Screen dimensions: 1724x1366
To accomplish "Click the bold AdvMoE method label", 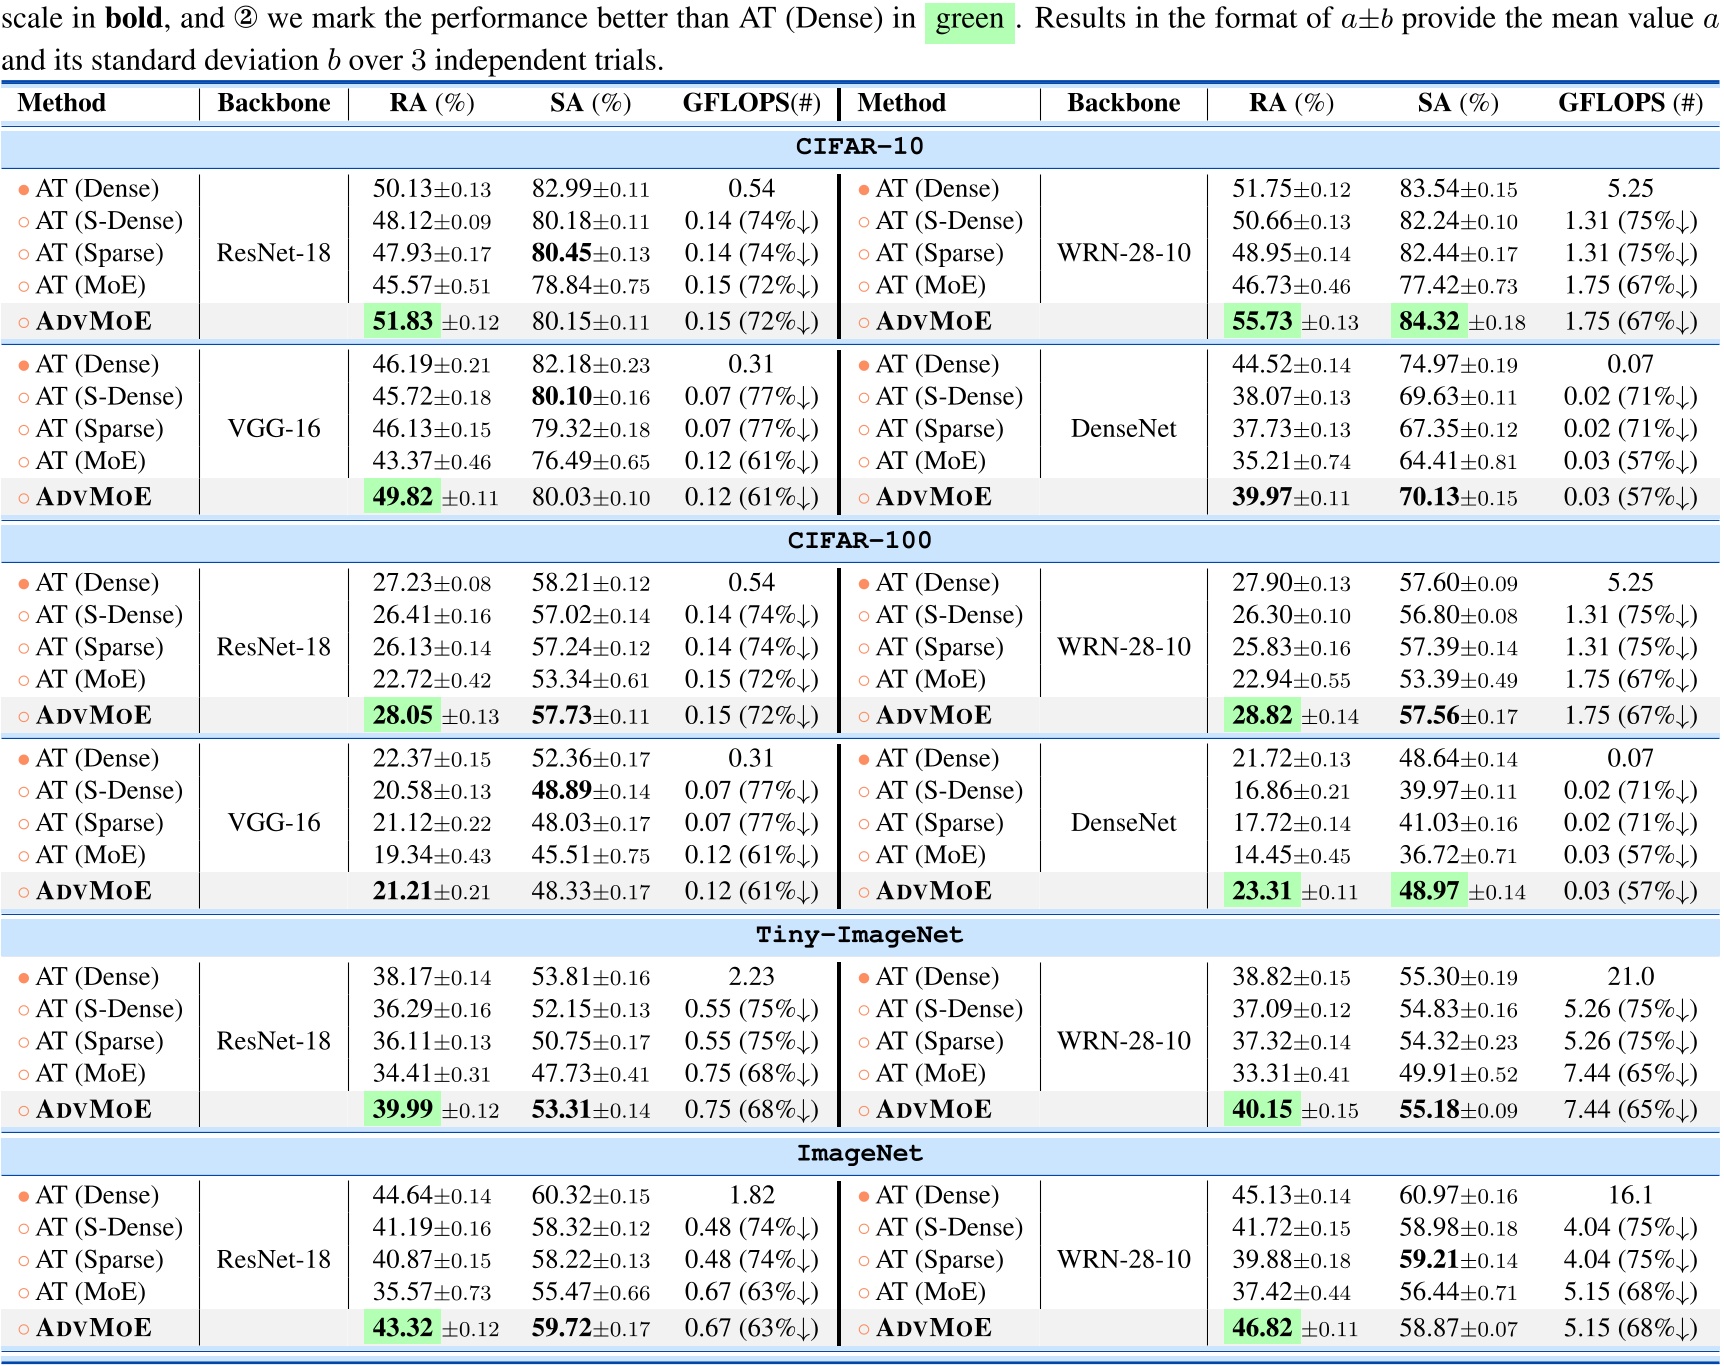I will (x=96, y=322).
